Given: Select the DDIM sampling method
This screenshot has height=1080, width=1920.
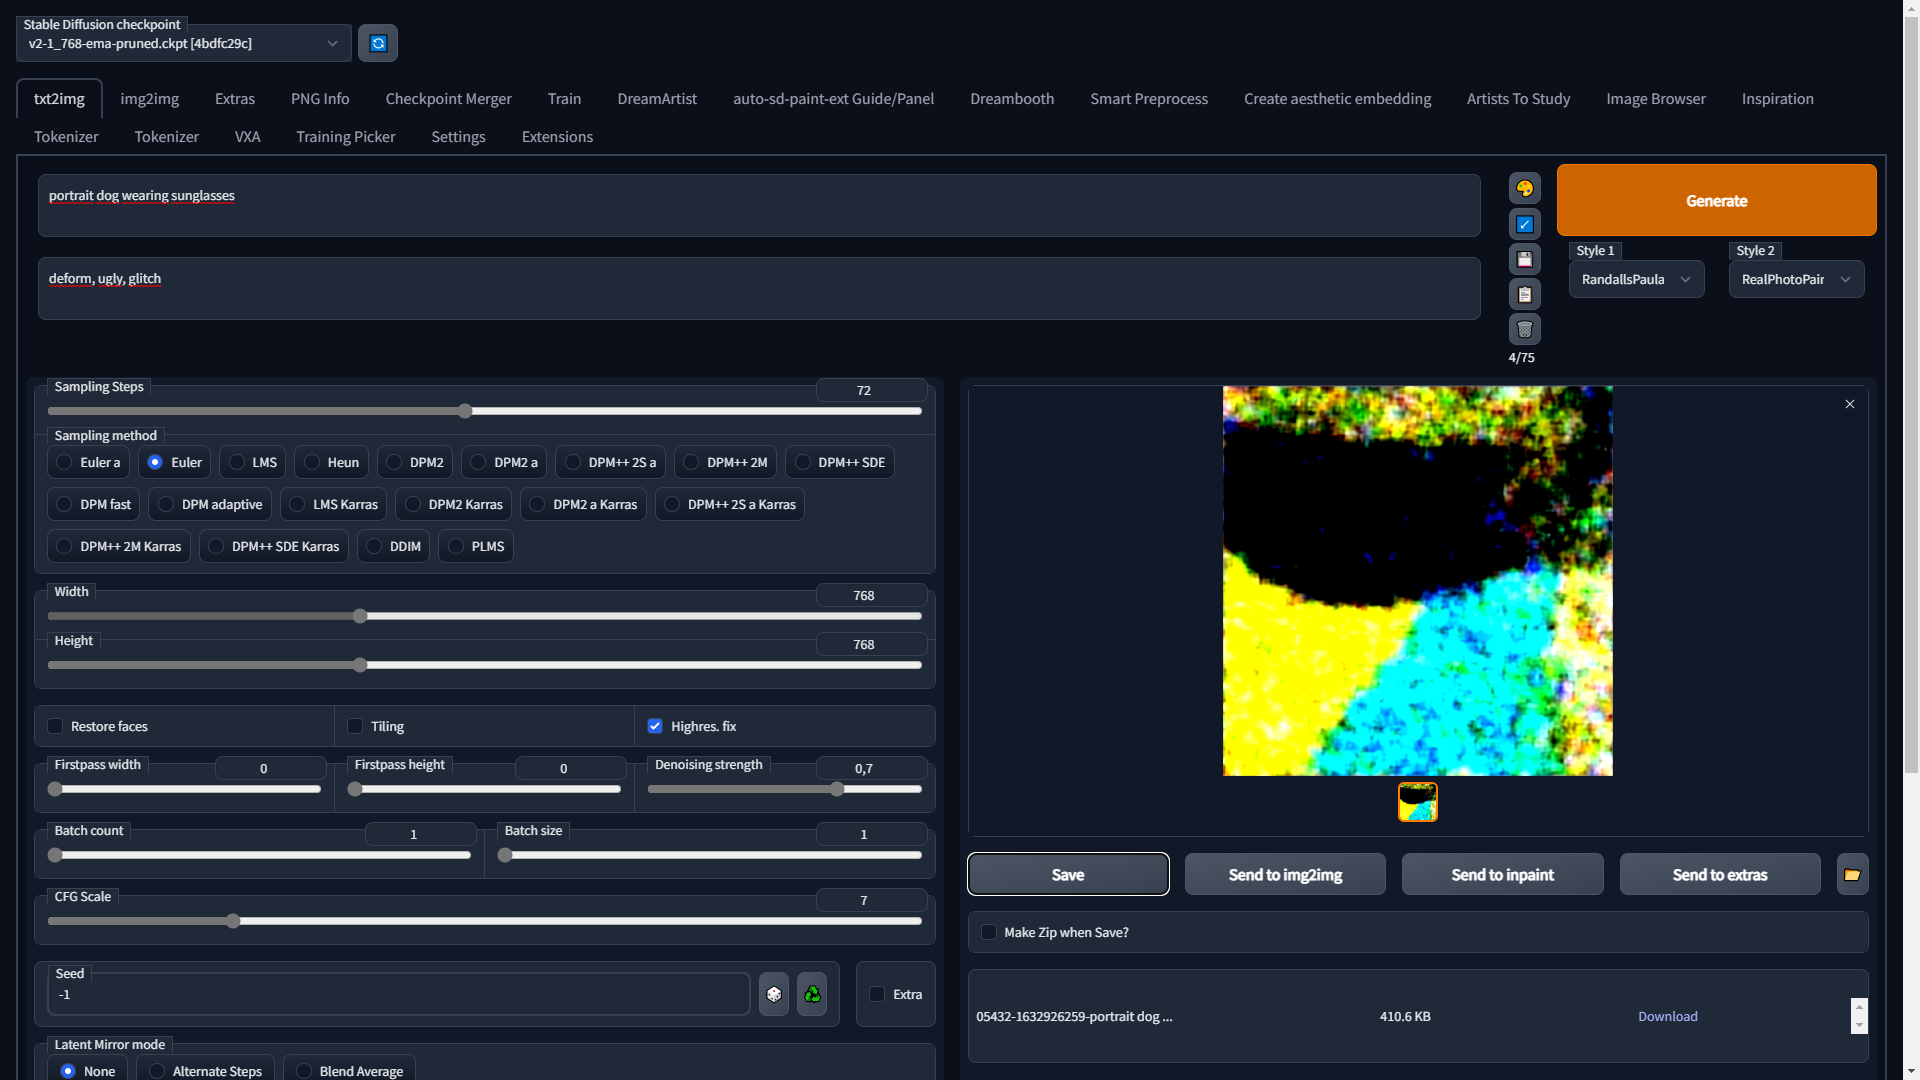Looking at the screenshot, I should [375, 546].
